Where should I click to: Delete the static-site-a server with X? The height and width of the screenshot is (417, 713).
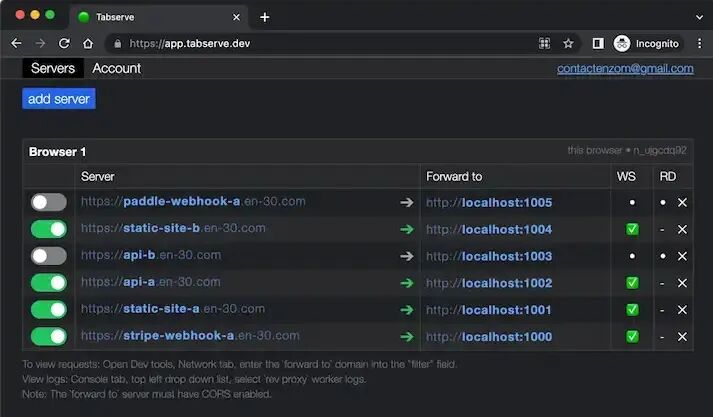[x=682, y=310]
